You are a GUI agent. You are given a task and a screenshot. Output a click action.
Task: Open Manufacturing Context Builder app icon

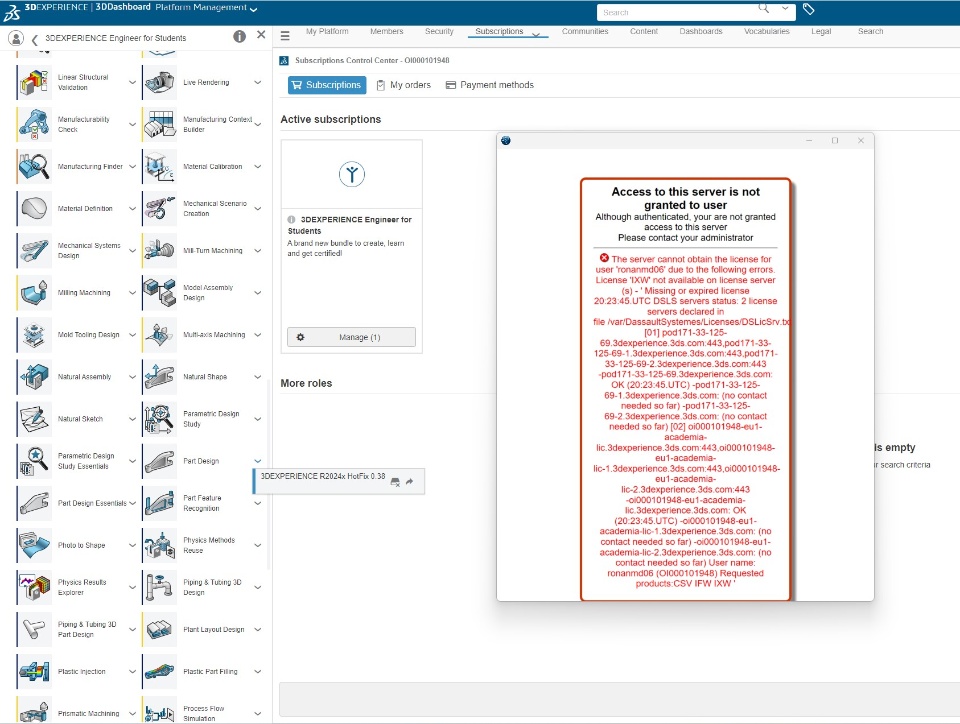(160, 124)
